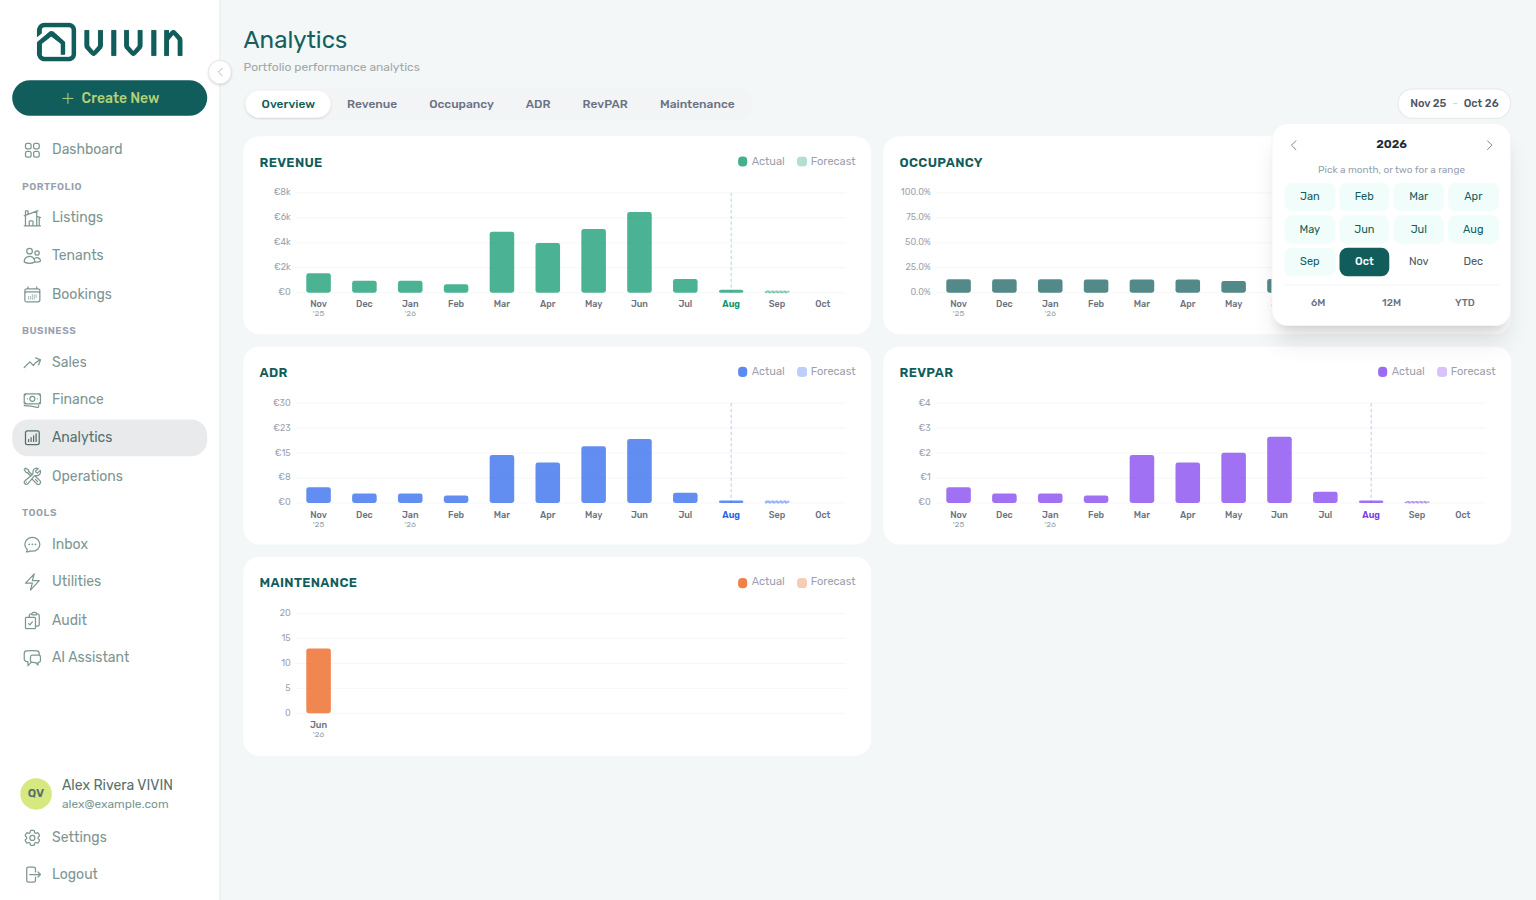Toggle the Actual series in the Maintenance legend

tap(761, 582)
